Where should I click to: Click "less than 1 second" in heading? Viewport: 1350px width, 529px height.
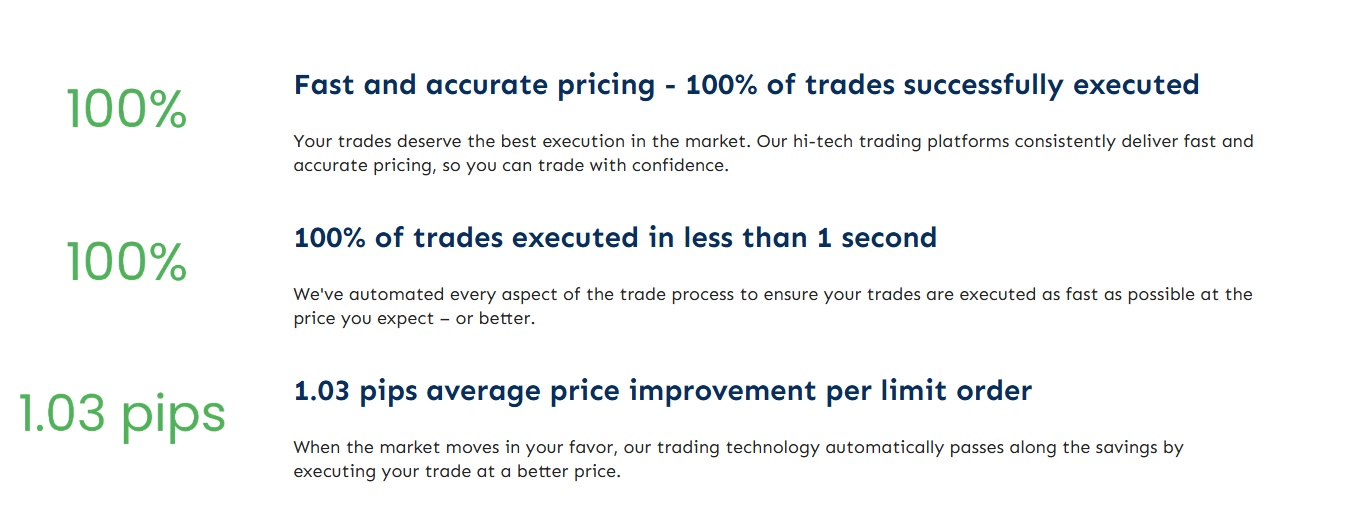(x=810, y=238)
